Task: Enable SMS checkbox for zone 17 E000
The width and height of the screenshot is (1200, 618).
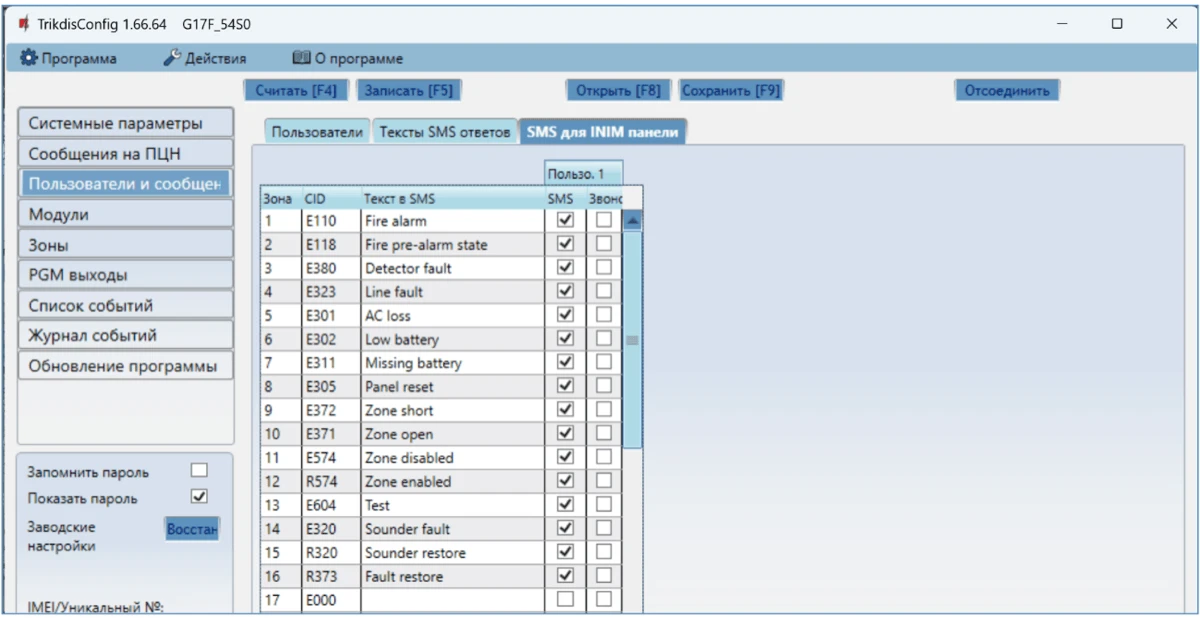Action: click(x=565, y=599)
